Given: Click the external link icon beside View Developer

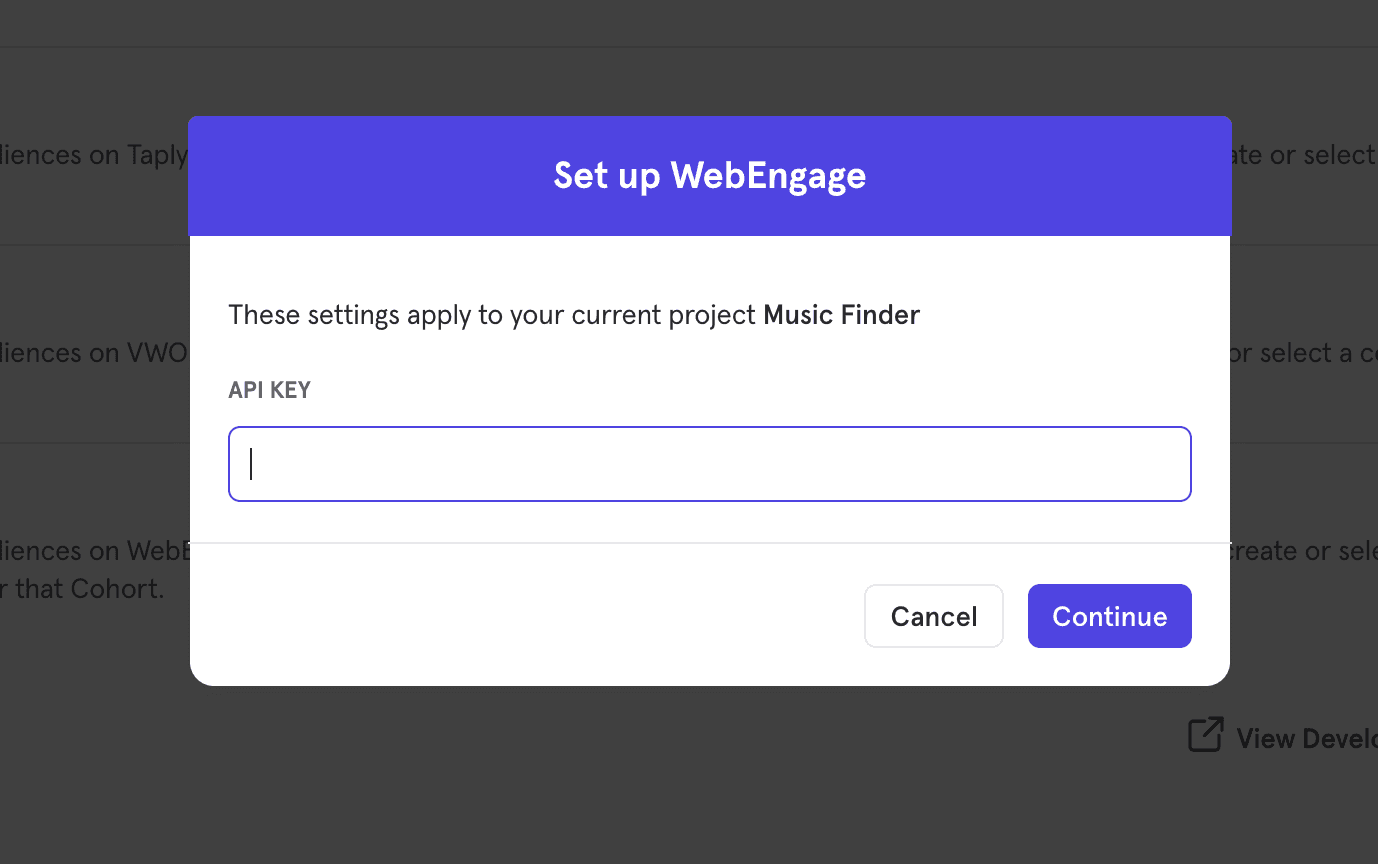Looking at the screenshot, I should [x=1206, y=734].
